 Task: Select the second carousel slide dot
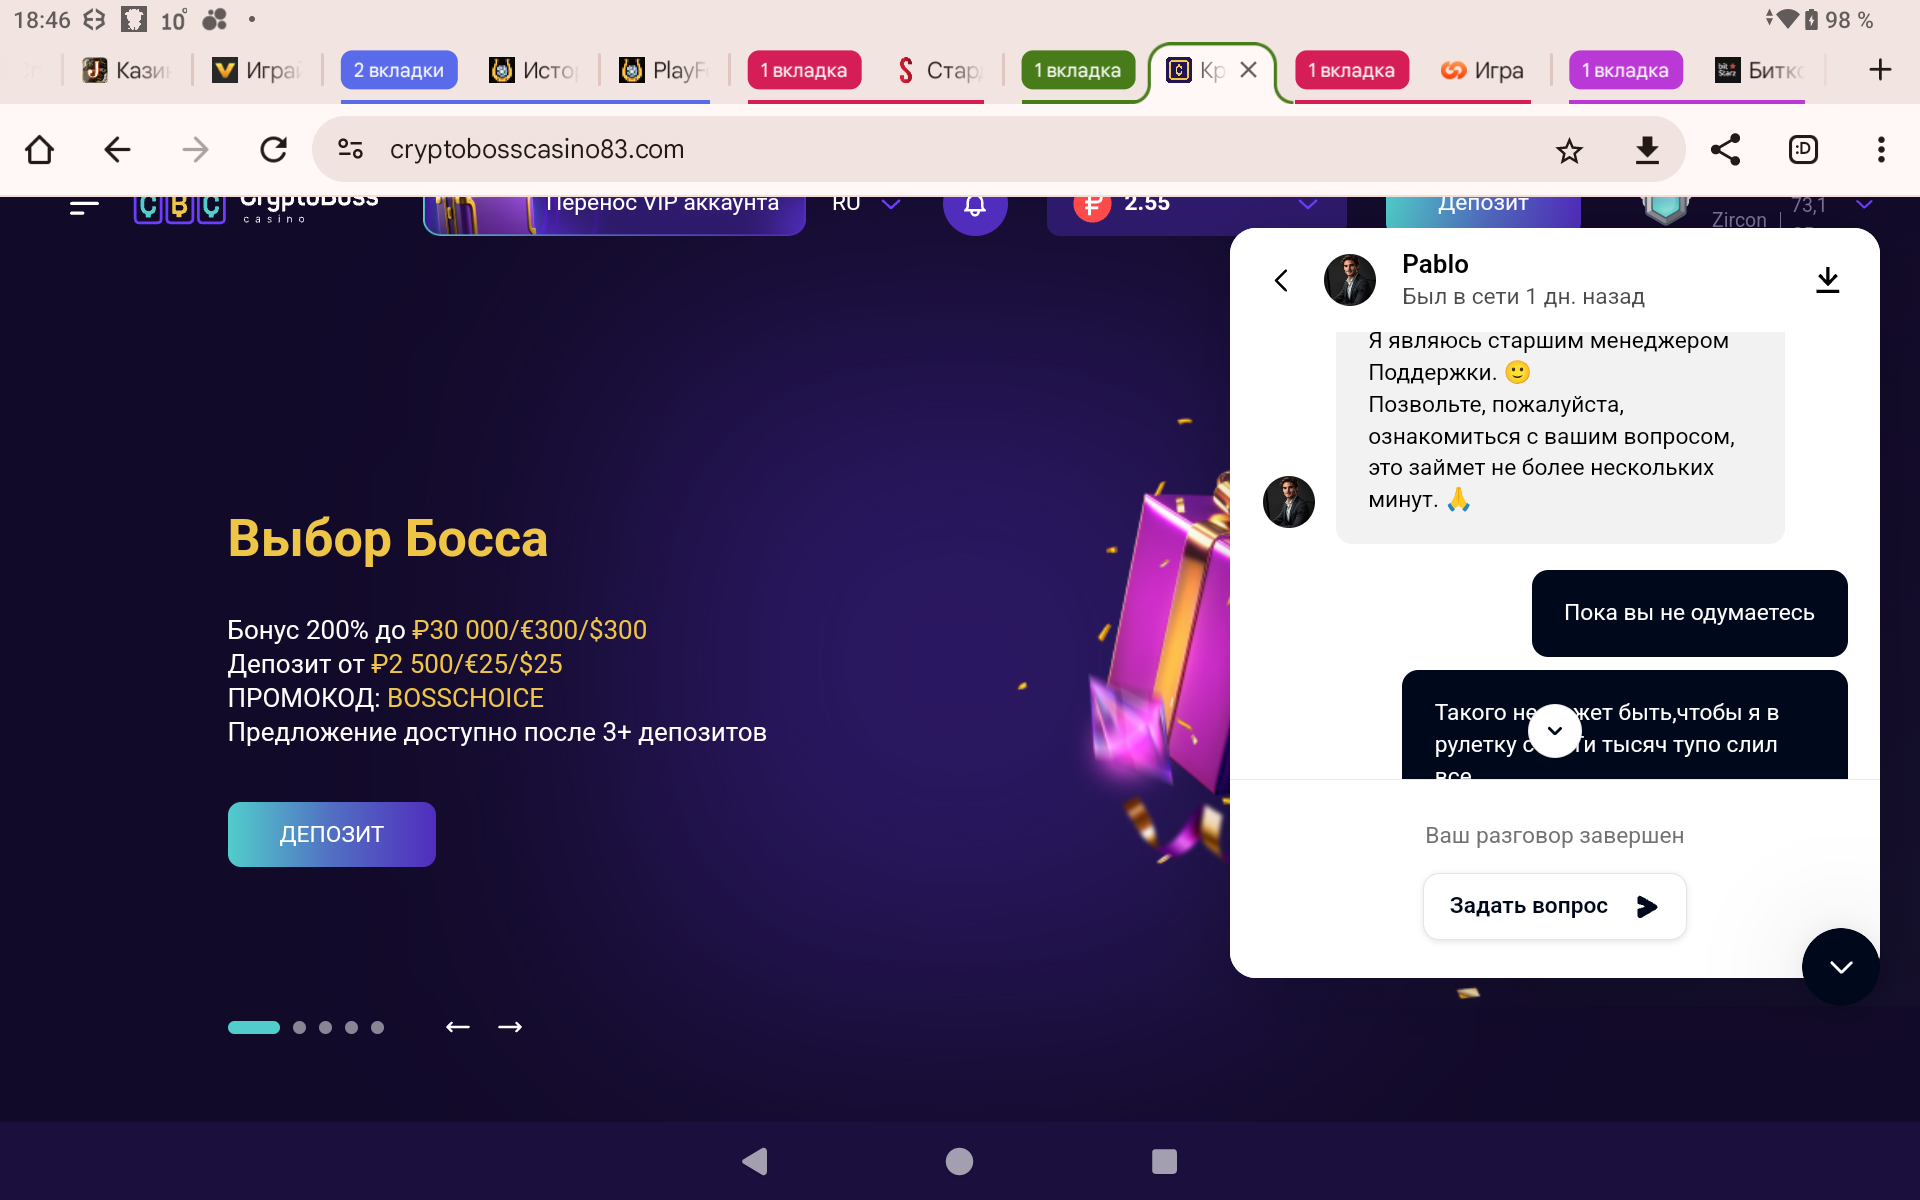click(x=299, y=1027)
